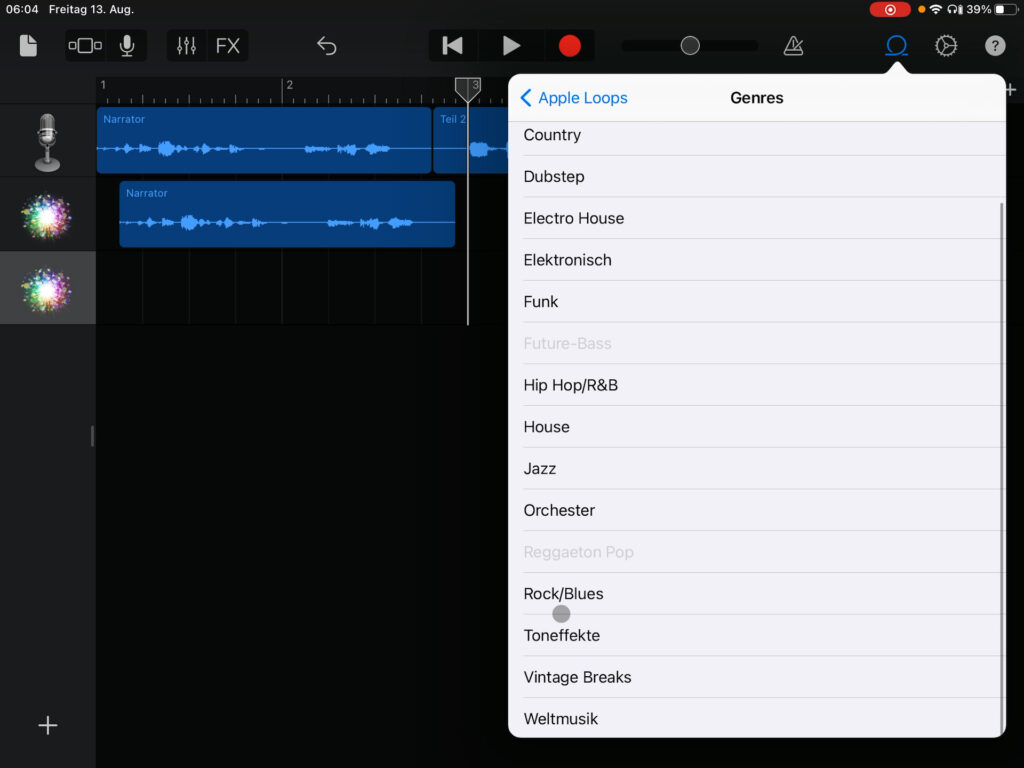This screenshot has height=768, width=1024.
Task: Undo the last action
Action: tap(327, 46)
